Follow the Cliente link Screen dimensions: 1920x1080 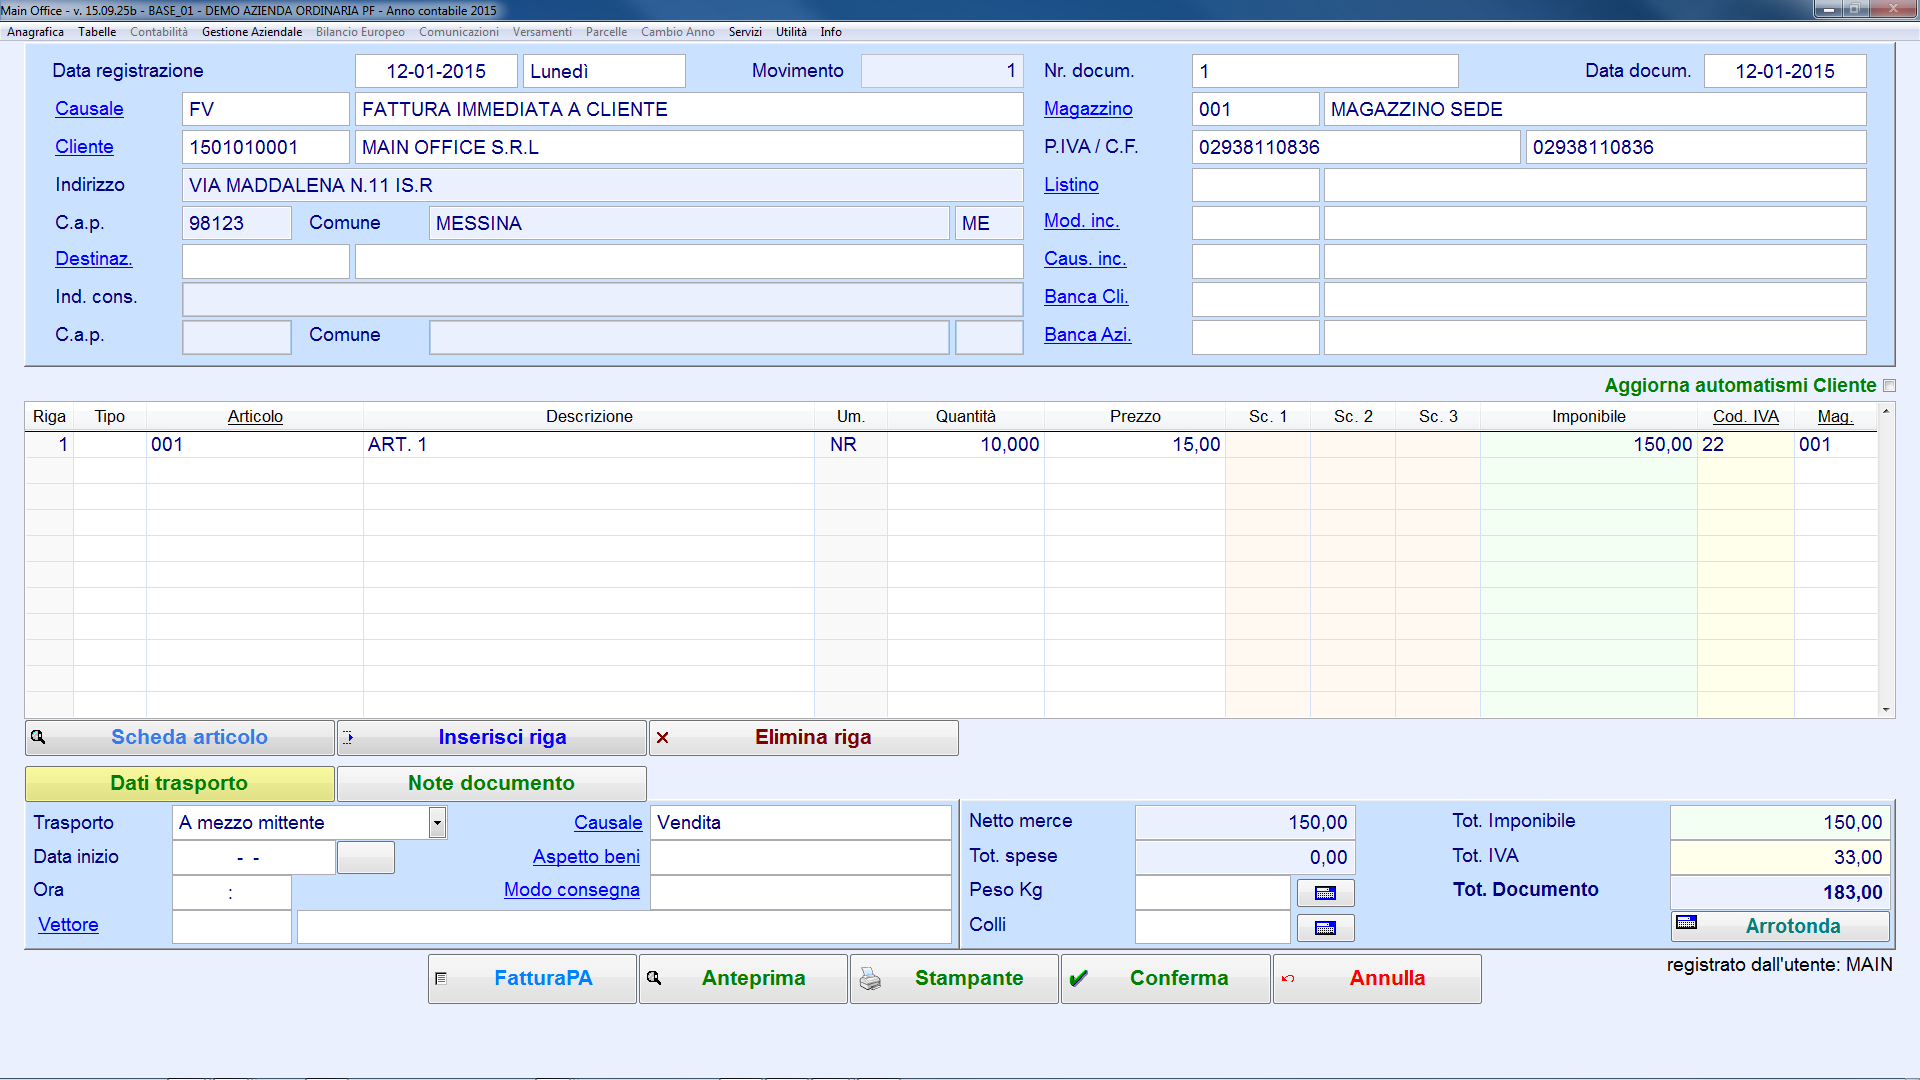click(x=84, y=147)
